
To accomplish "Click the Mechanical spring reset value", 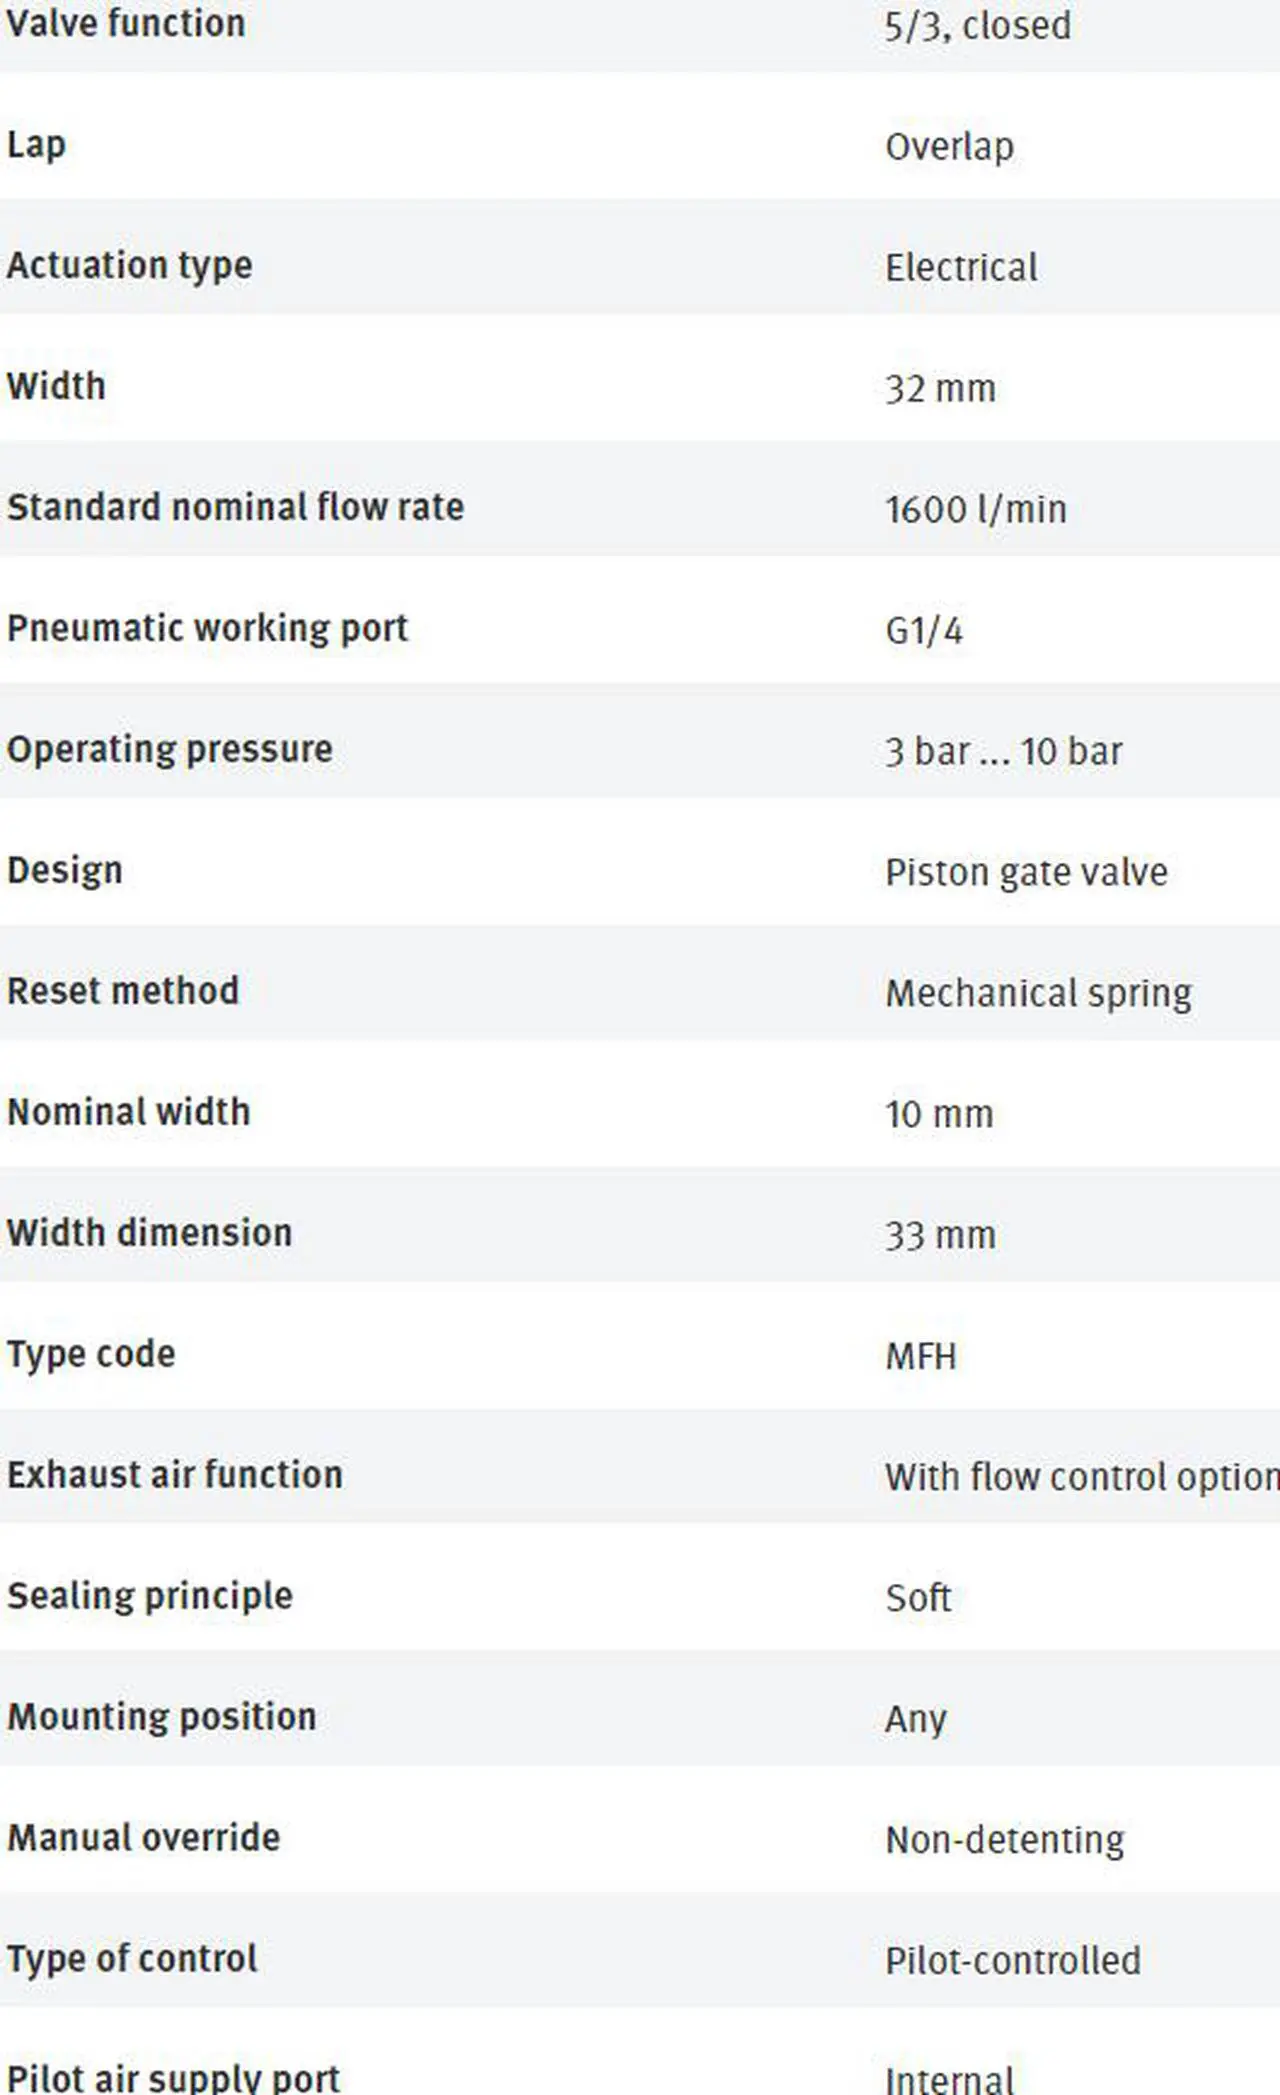I will click(x=1038, y=994).
